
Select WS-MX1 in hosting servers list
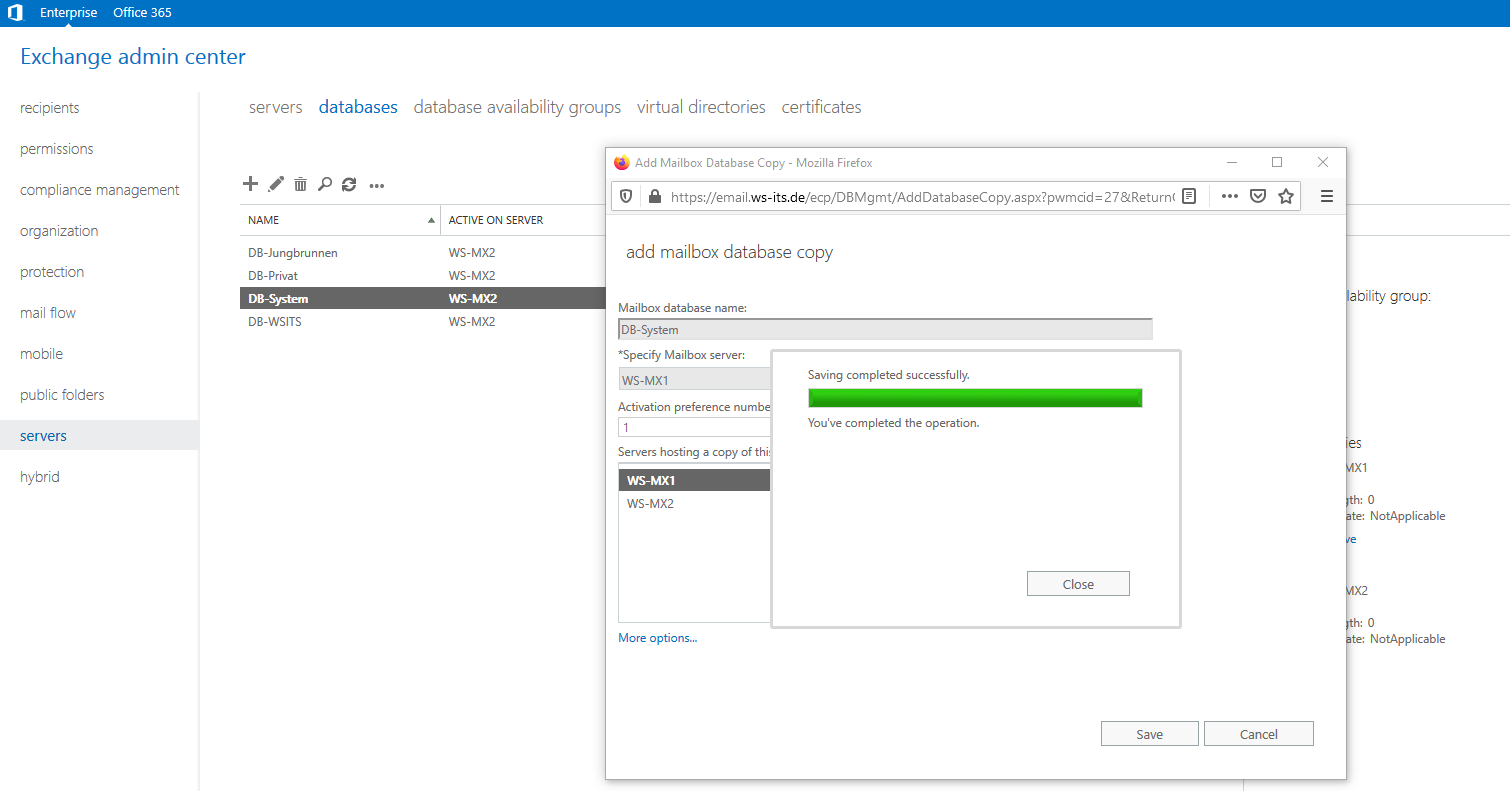(x=695, y=481)
